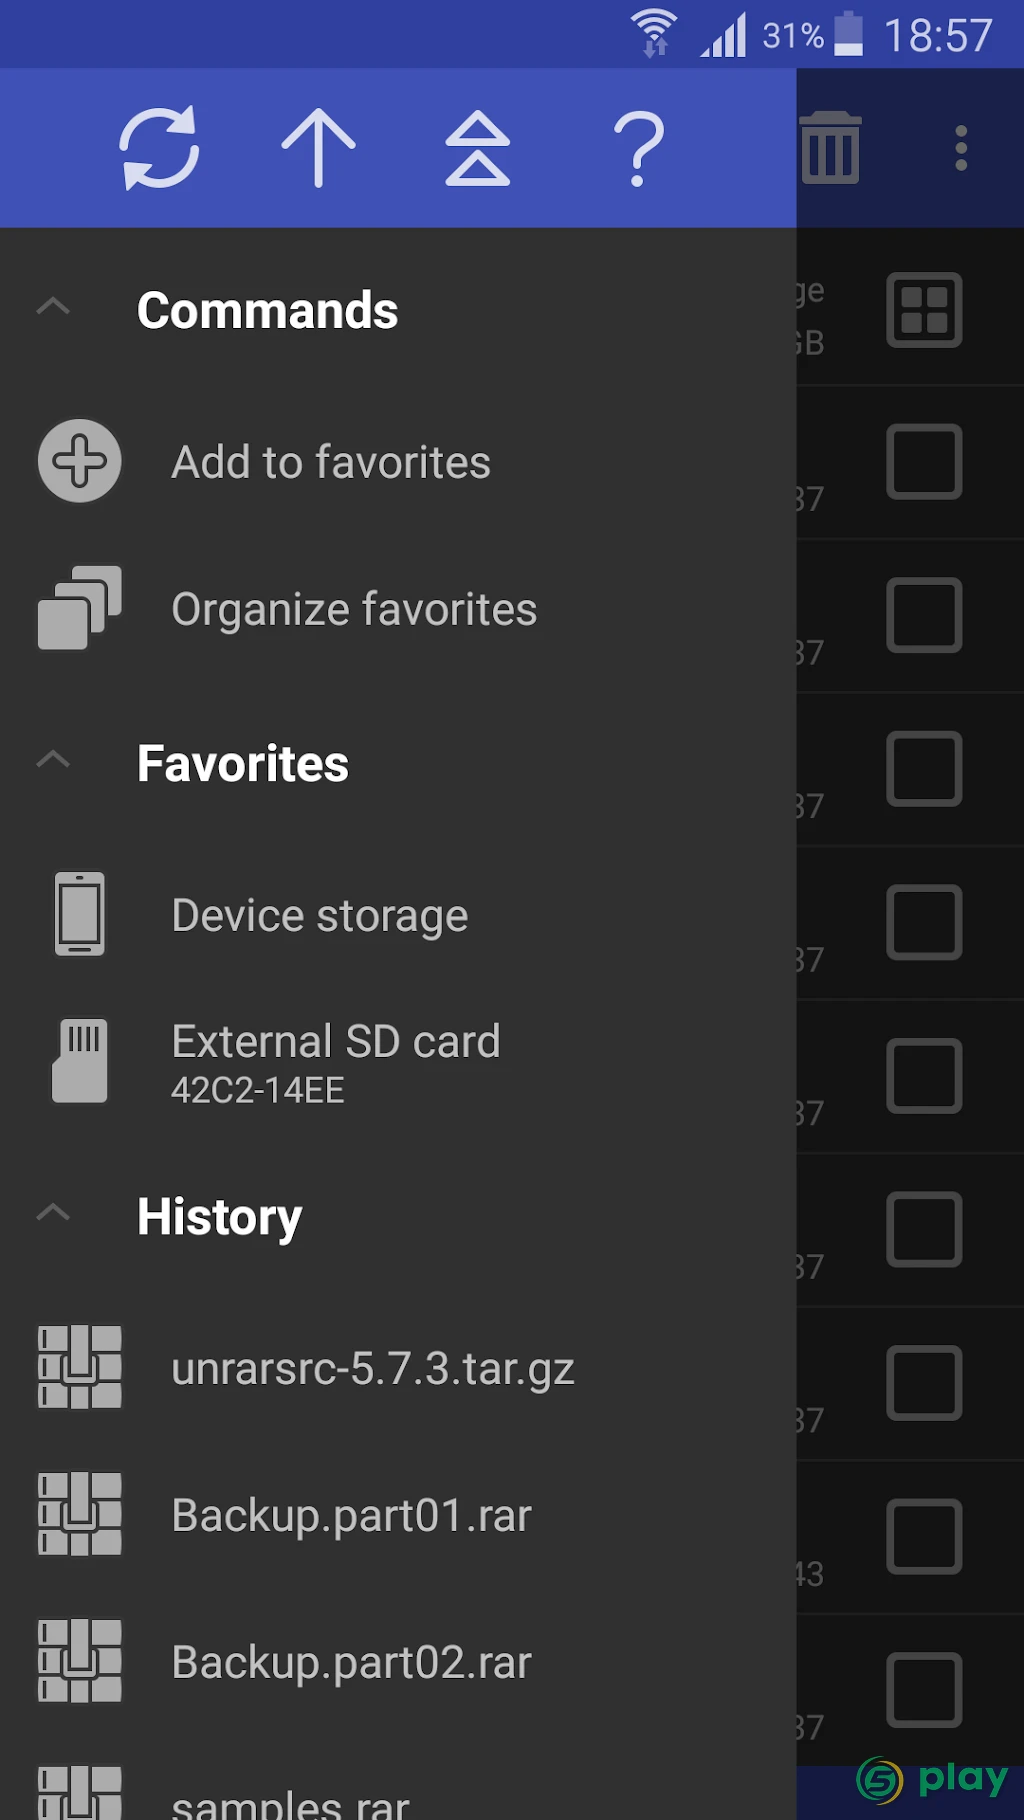
Task: Check the second file row checkbox
Action: click(924, 615)
